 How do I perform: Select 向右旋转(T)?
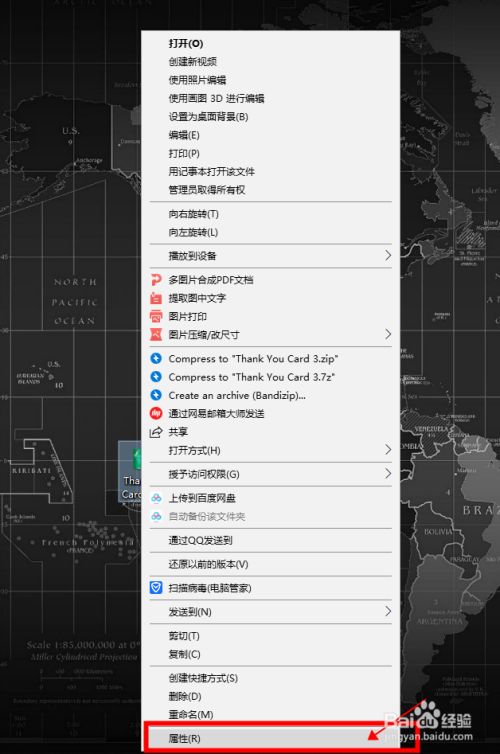[x=271, y=214]
